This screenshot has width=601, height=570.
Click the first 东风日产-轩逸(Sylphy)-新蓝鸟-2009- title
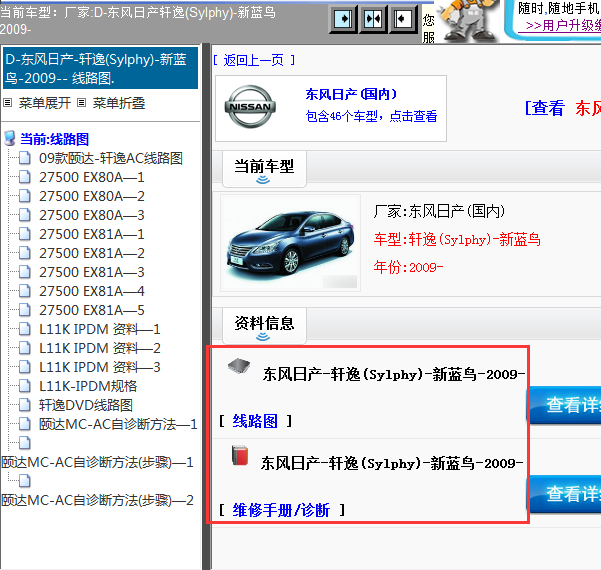point(394,374)
